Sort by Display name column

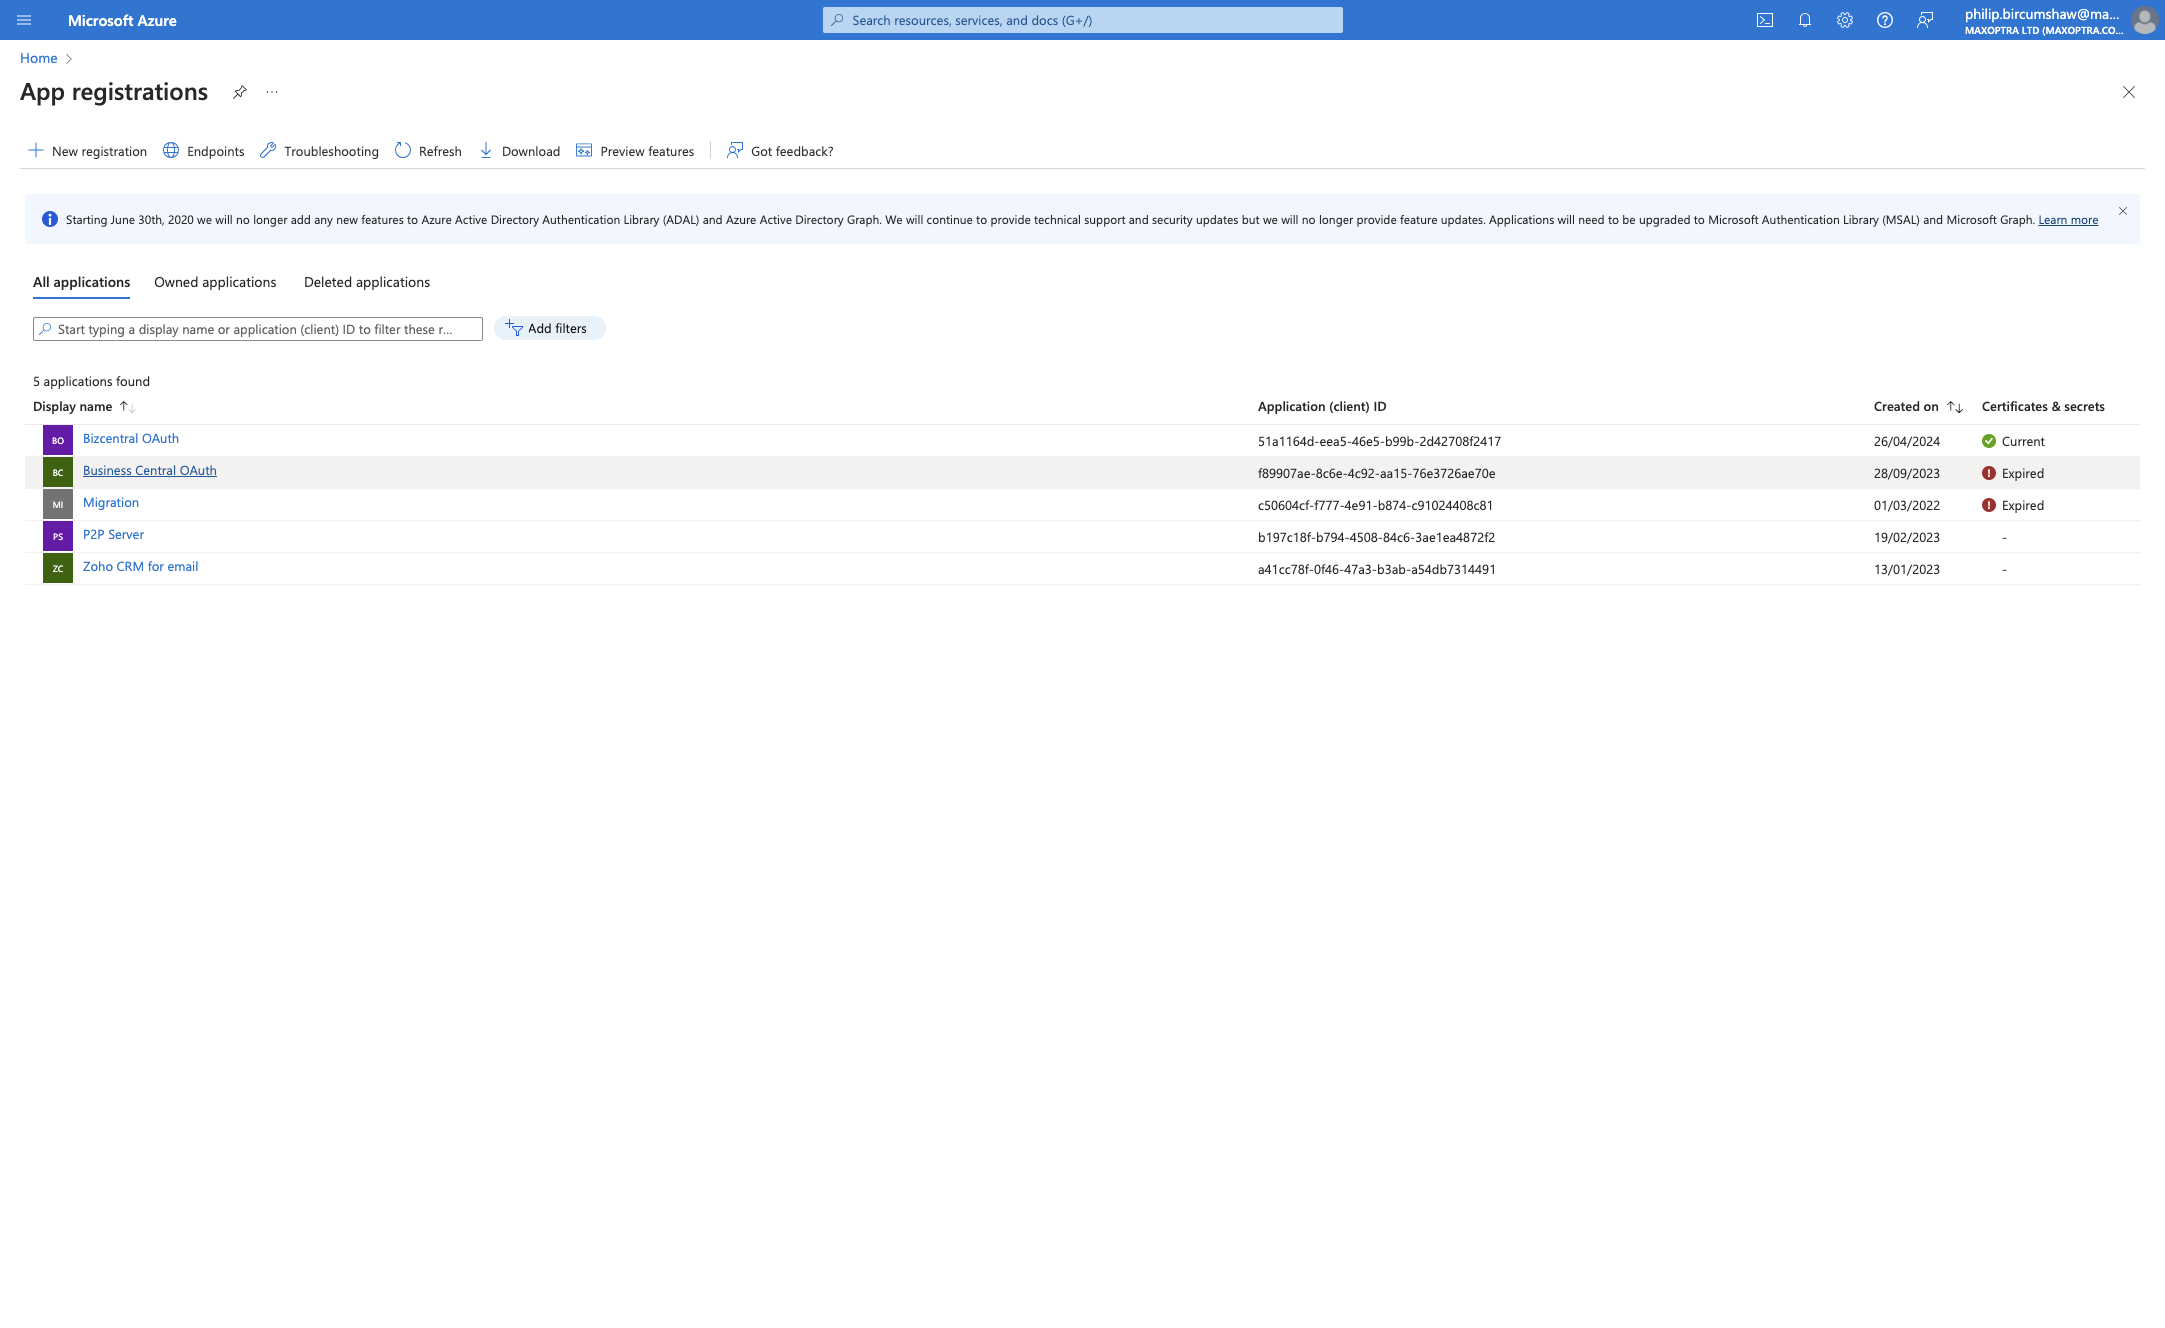click(83, 406)
